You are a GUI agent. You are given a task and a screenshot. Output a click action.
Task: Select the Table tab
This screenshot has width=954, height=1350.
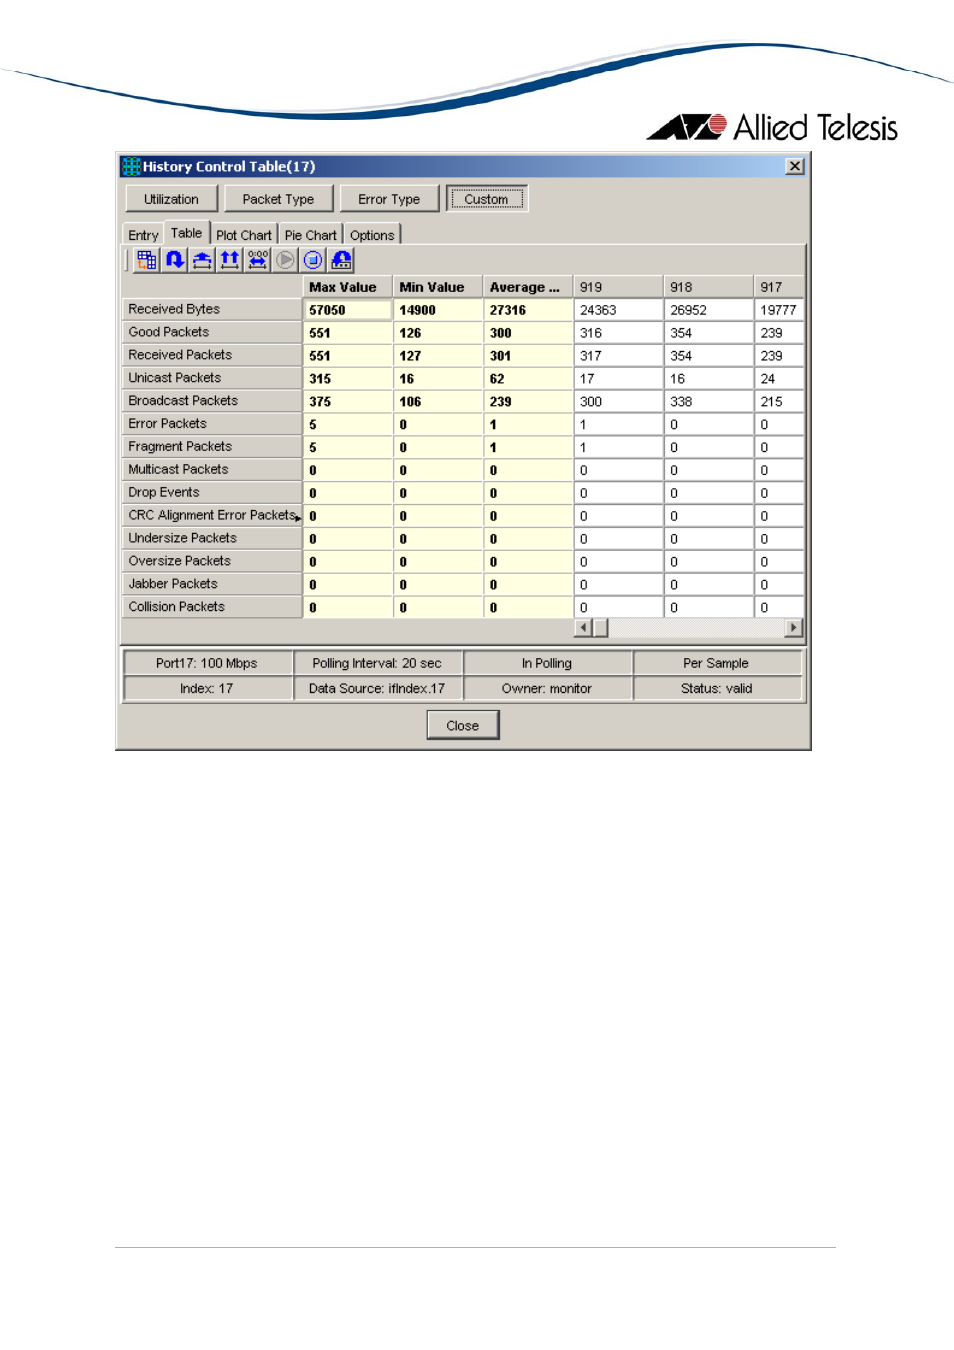[x=186, y=233]
